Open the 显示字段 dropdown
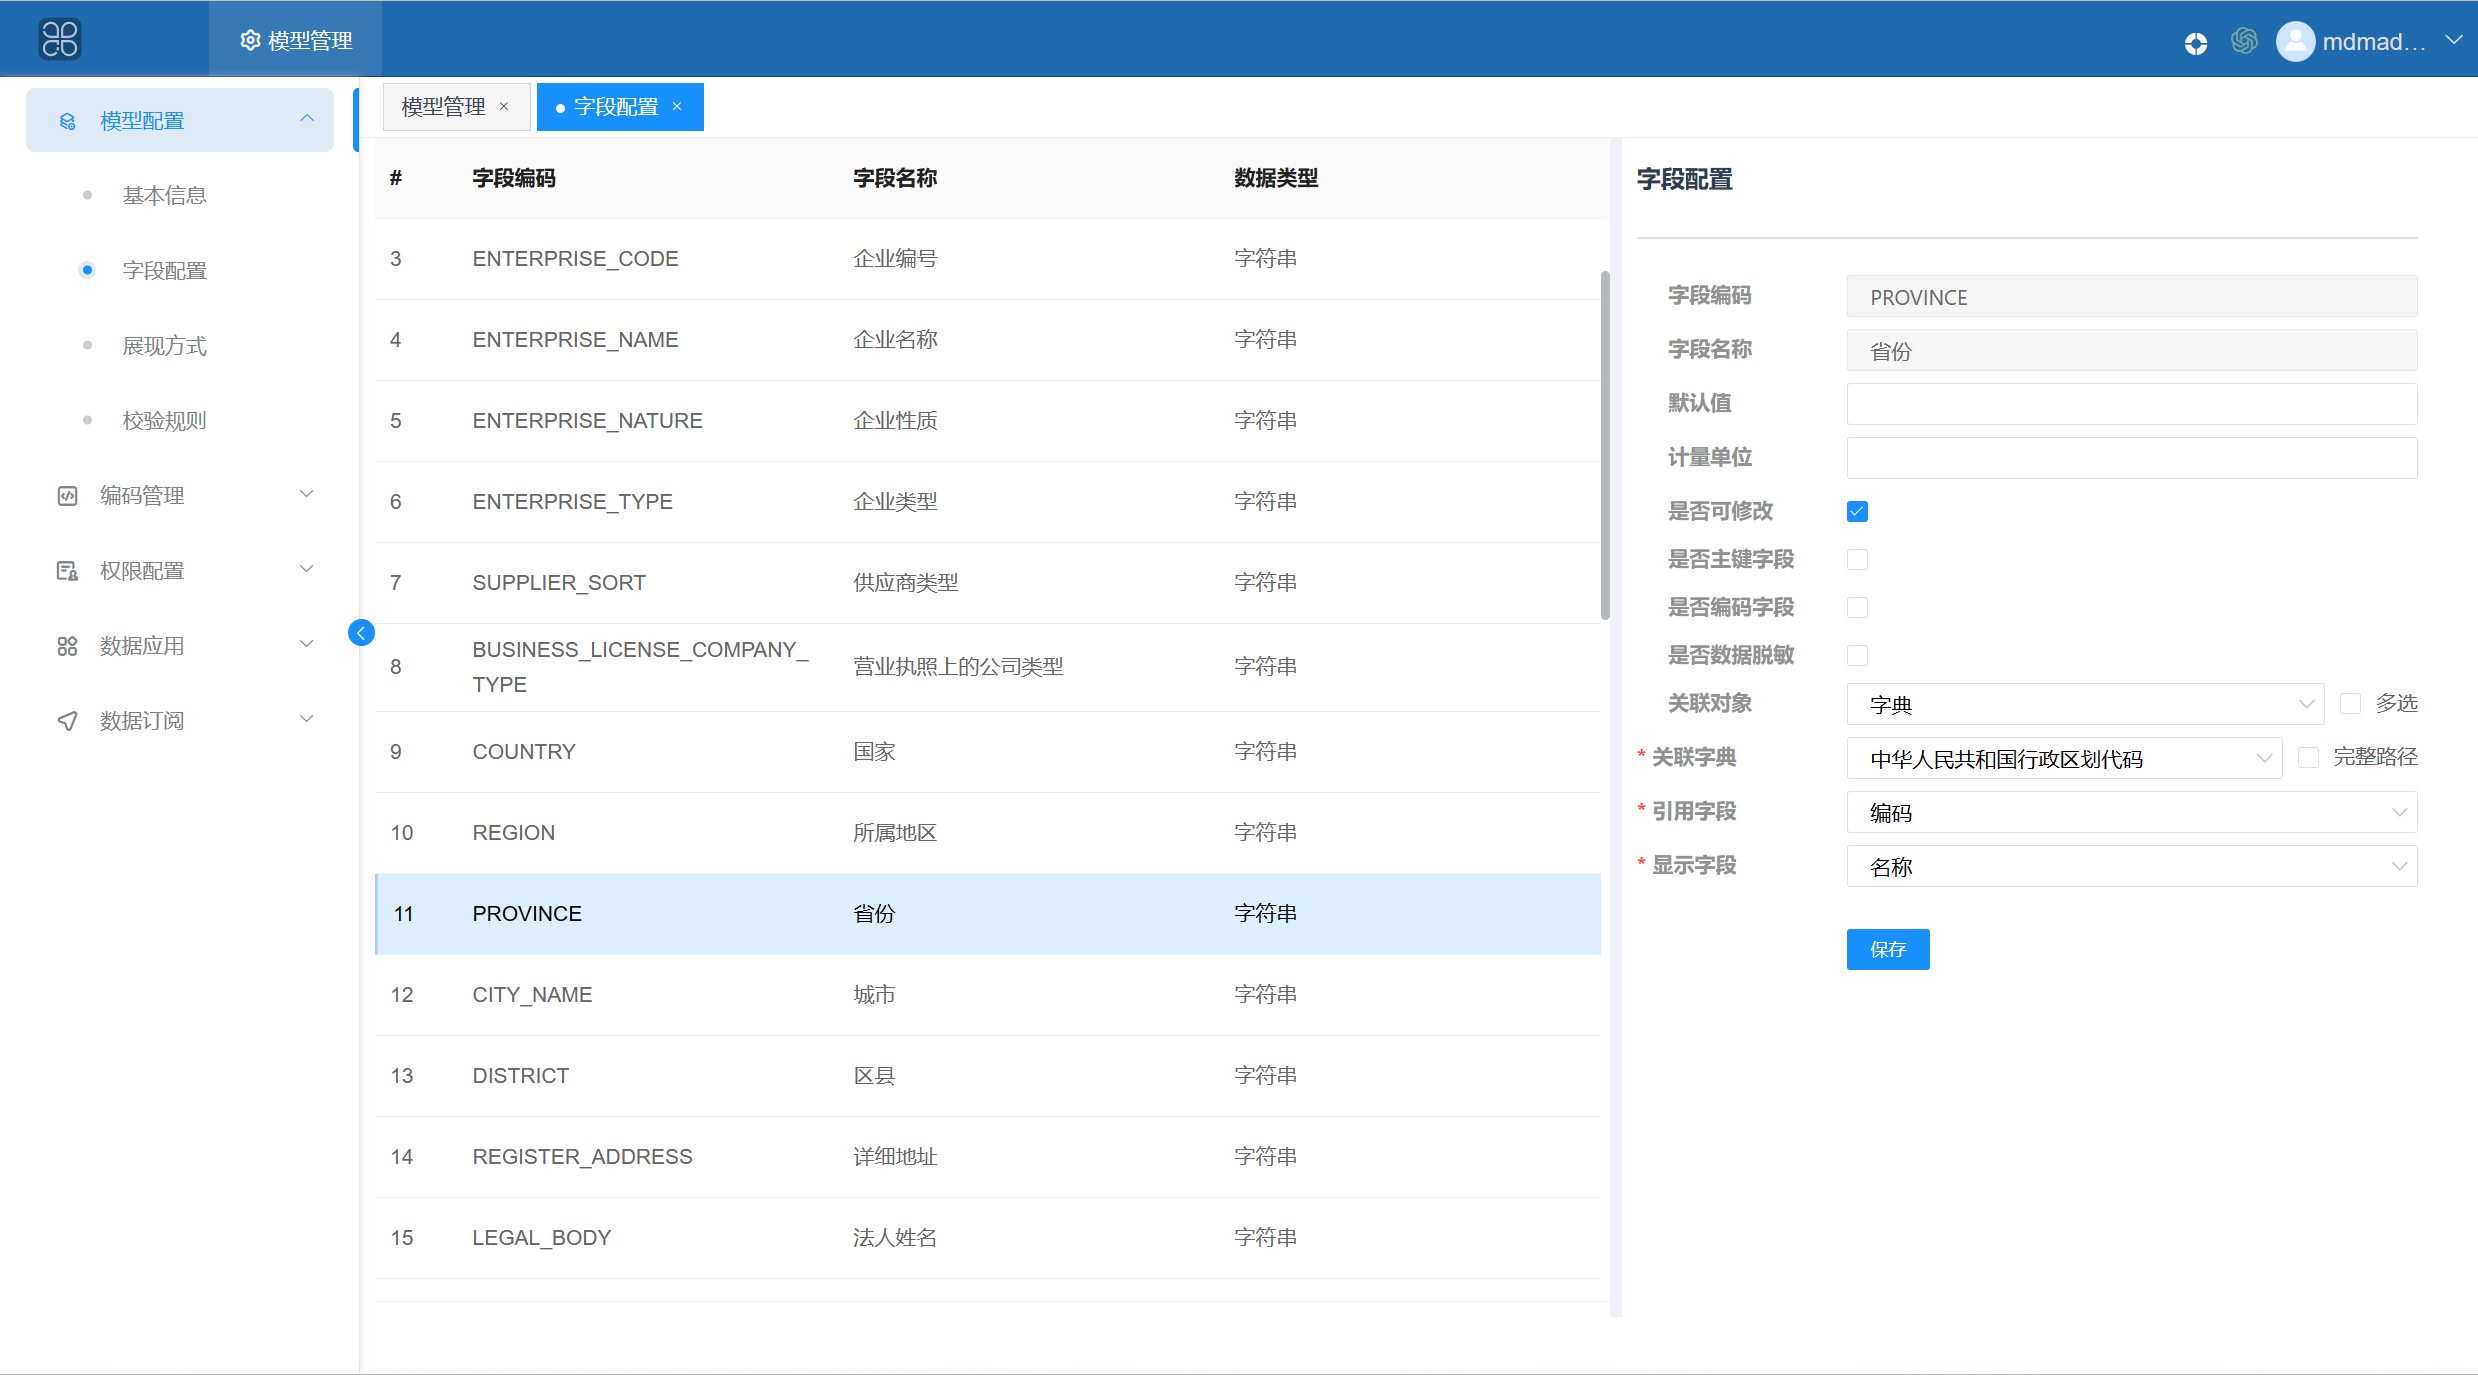This screenshot has width=2478, height=1375. click(2132, 866)
